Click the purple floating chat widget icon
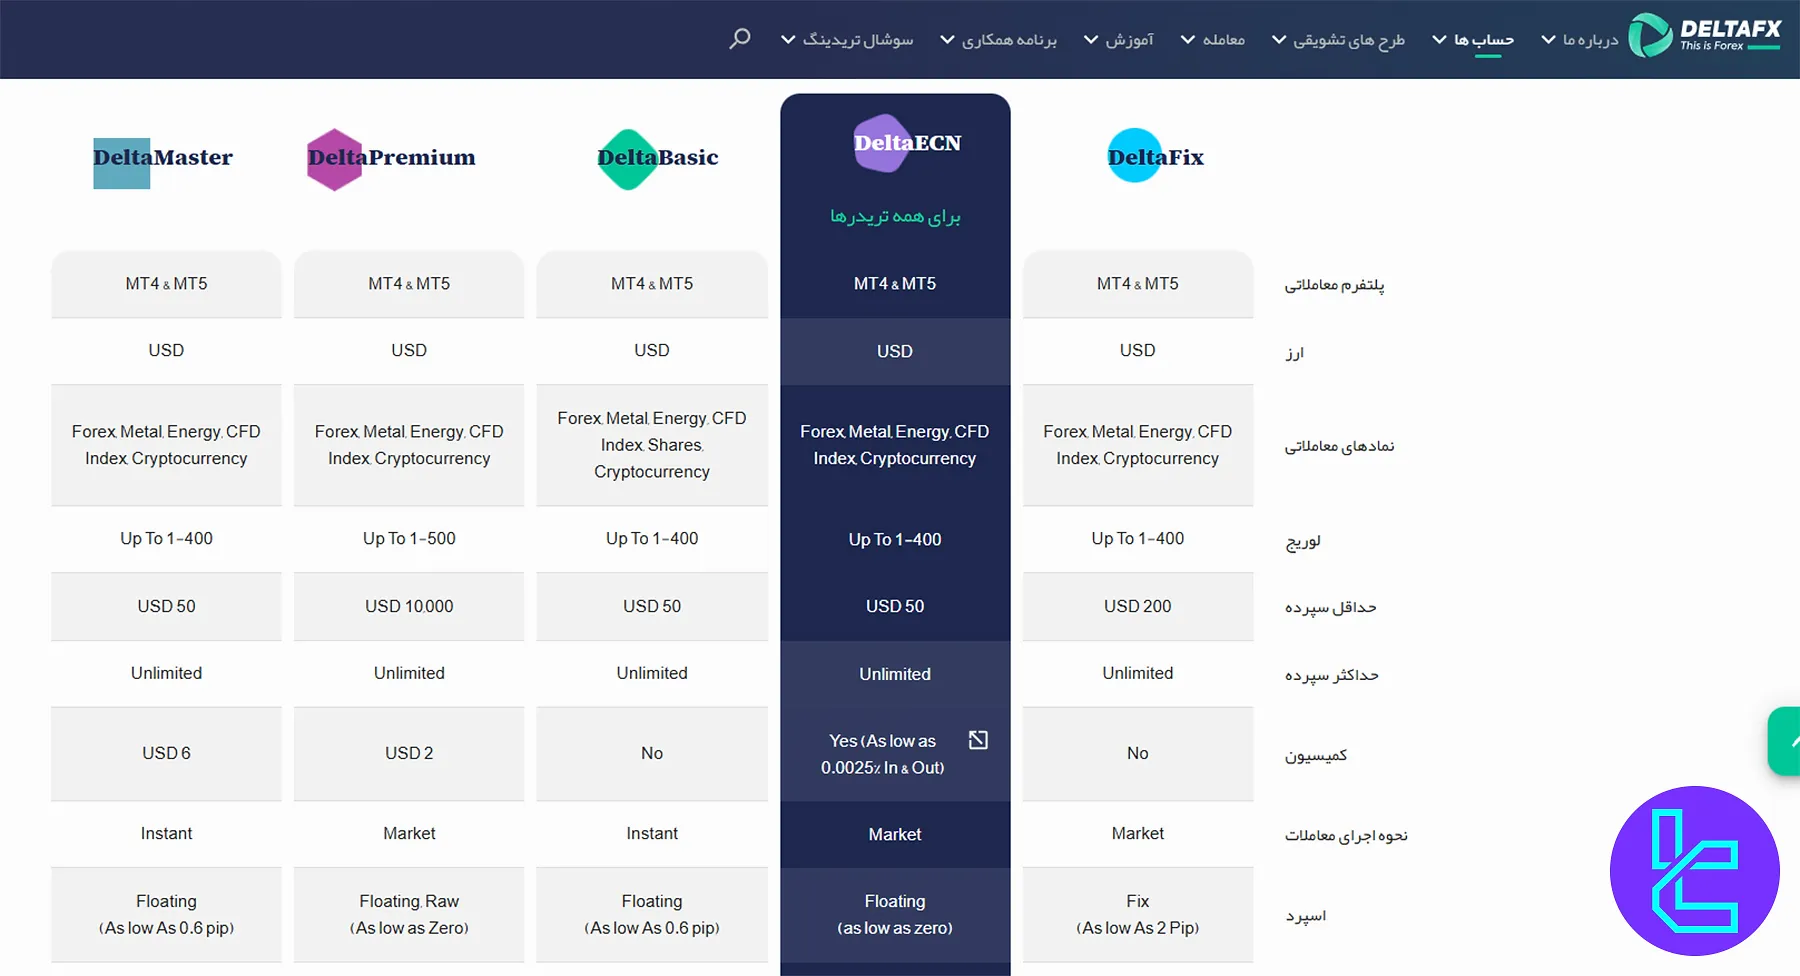Viewport: 1800px width, 976px height. (1694, 870)
